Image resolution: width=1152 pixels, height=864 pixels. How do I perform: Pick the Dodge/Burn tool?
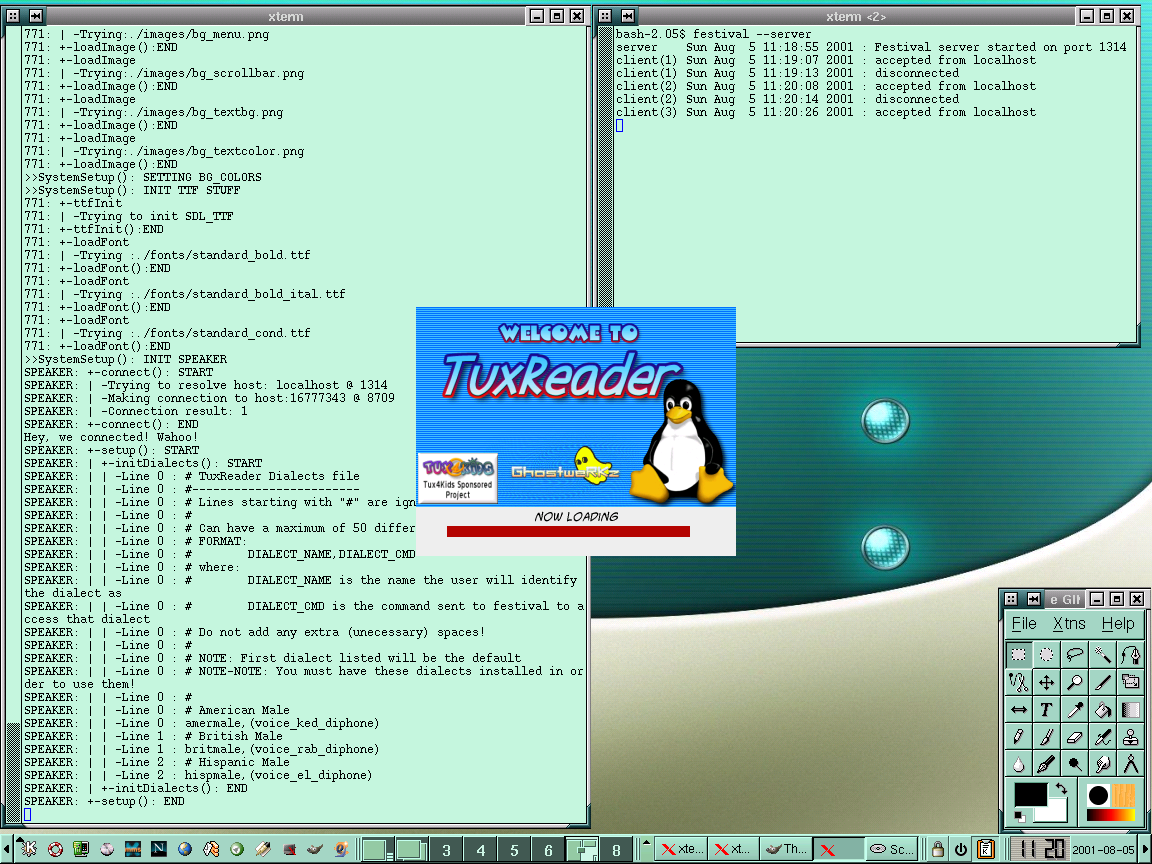[x=1074, y=764]
